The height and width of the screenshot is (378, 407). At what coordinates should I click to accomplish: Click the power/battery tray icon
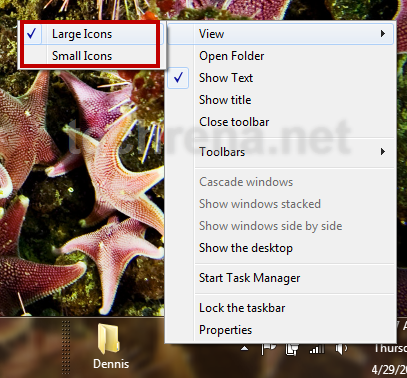(292, 349)
